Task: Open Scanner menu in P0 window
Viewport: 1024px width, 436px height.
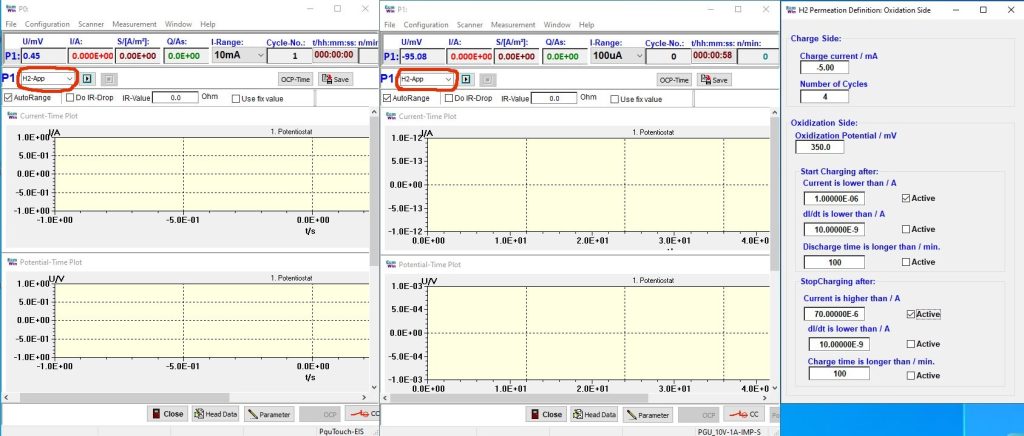Action: 91,24
